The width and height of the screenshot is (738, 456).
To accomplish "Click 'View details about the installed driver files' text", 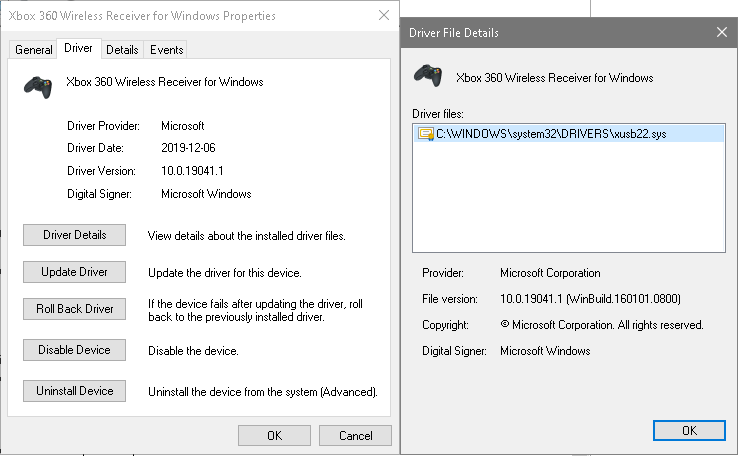I will (x=247, y=236).
